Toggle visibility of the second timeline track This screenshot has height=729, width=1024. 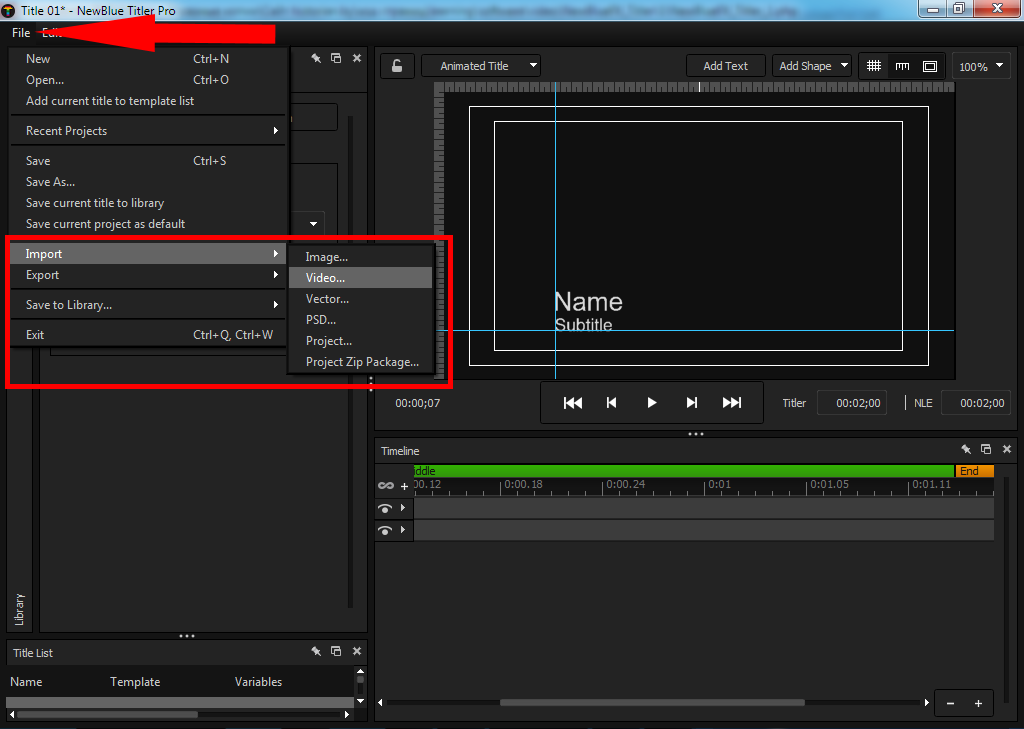385,531
